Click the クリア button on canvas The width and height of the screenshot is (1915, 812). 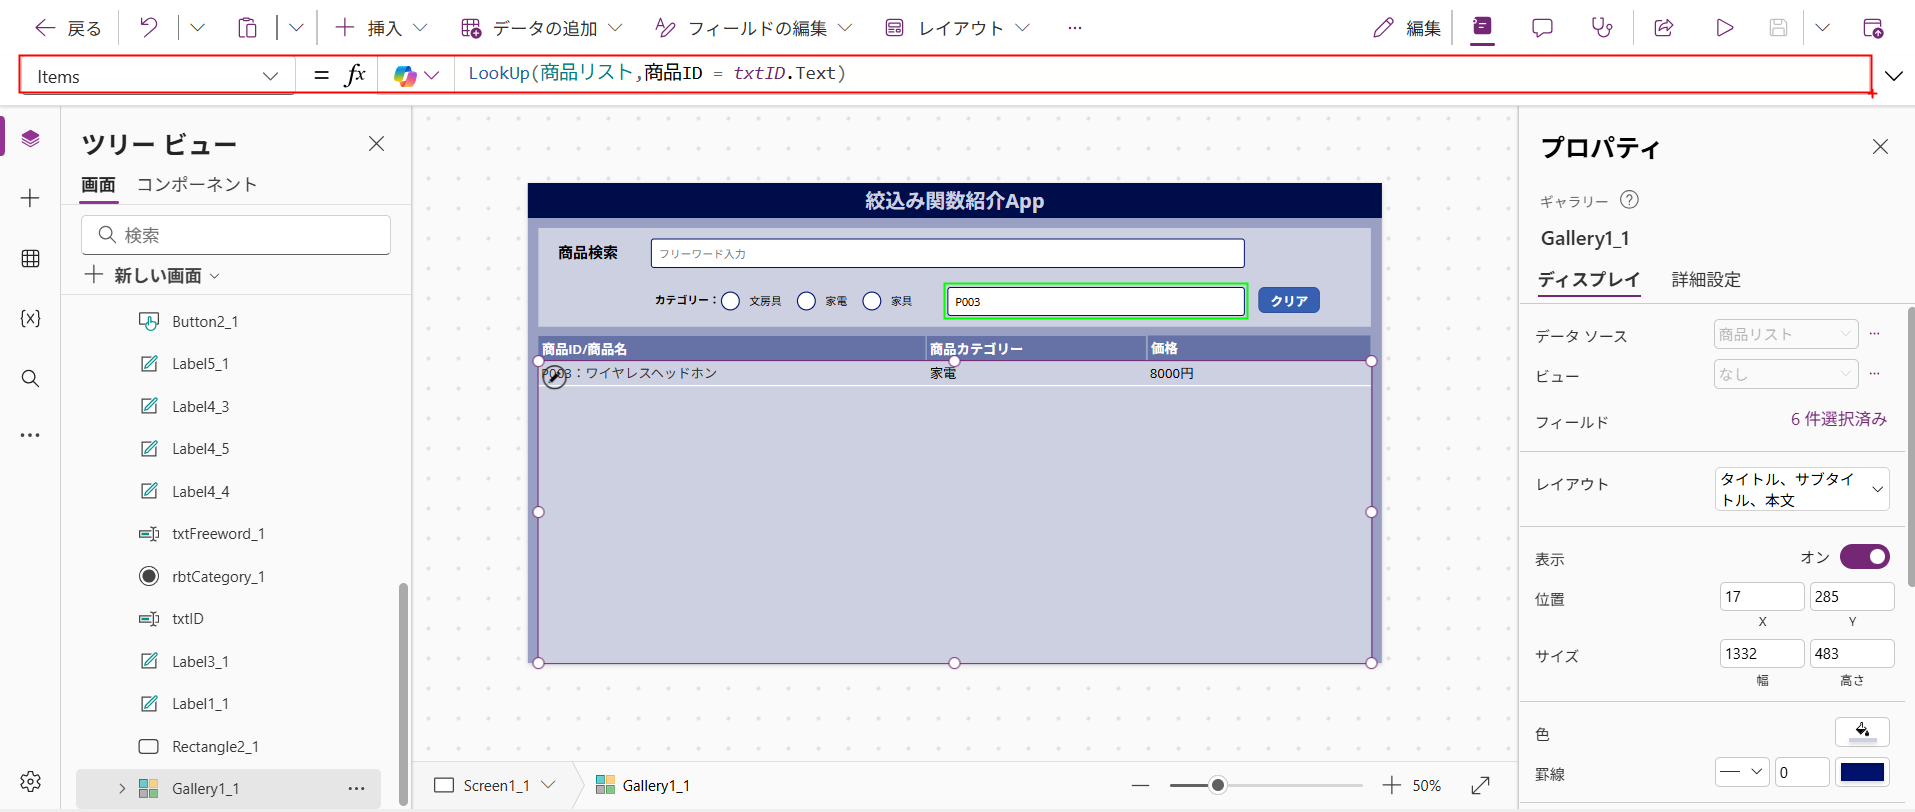1288,301
